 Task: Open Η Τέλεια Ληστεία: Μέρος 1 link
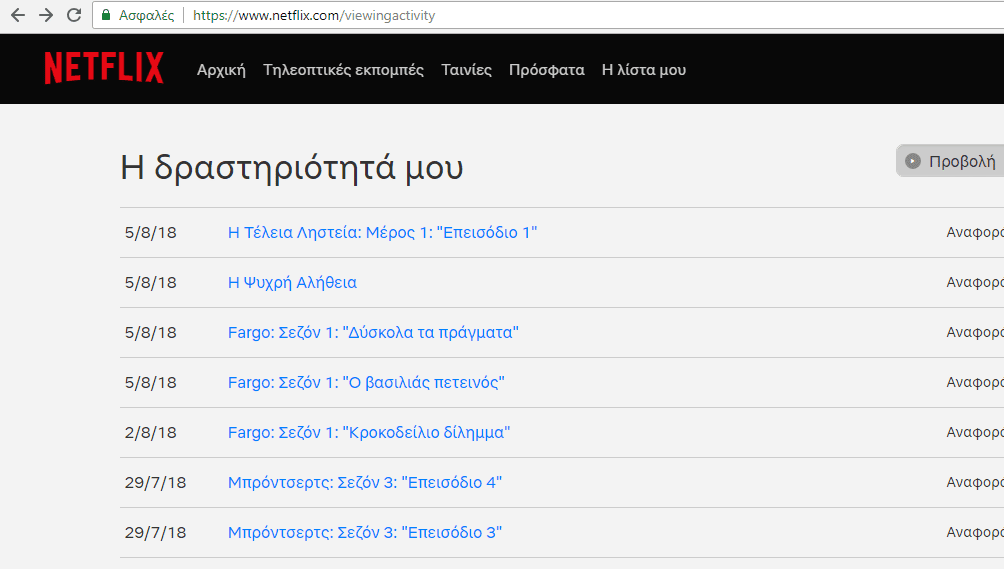pyautogui.click(x=382, y=232)
